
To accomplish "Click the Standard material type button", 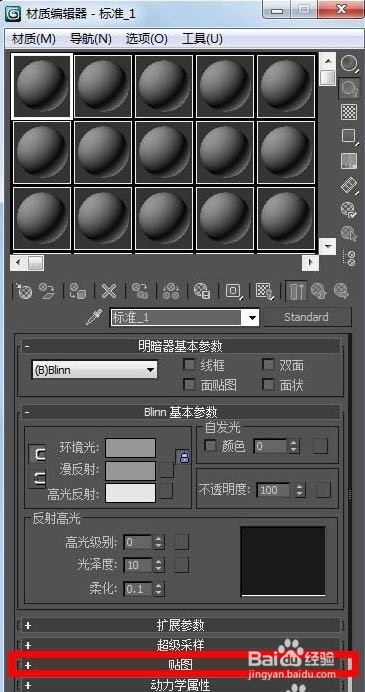I will click(307, 317).
